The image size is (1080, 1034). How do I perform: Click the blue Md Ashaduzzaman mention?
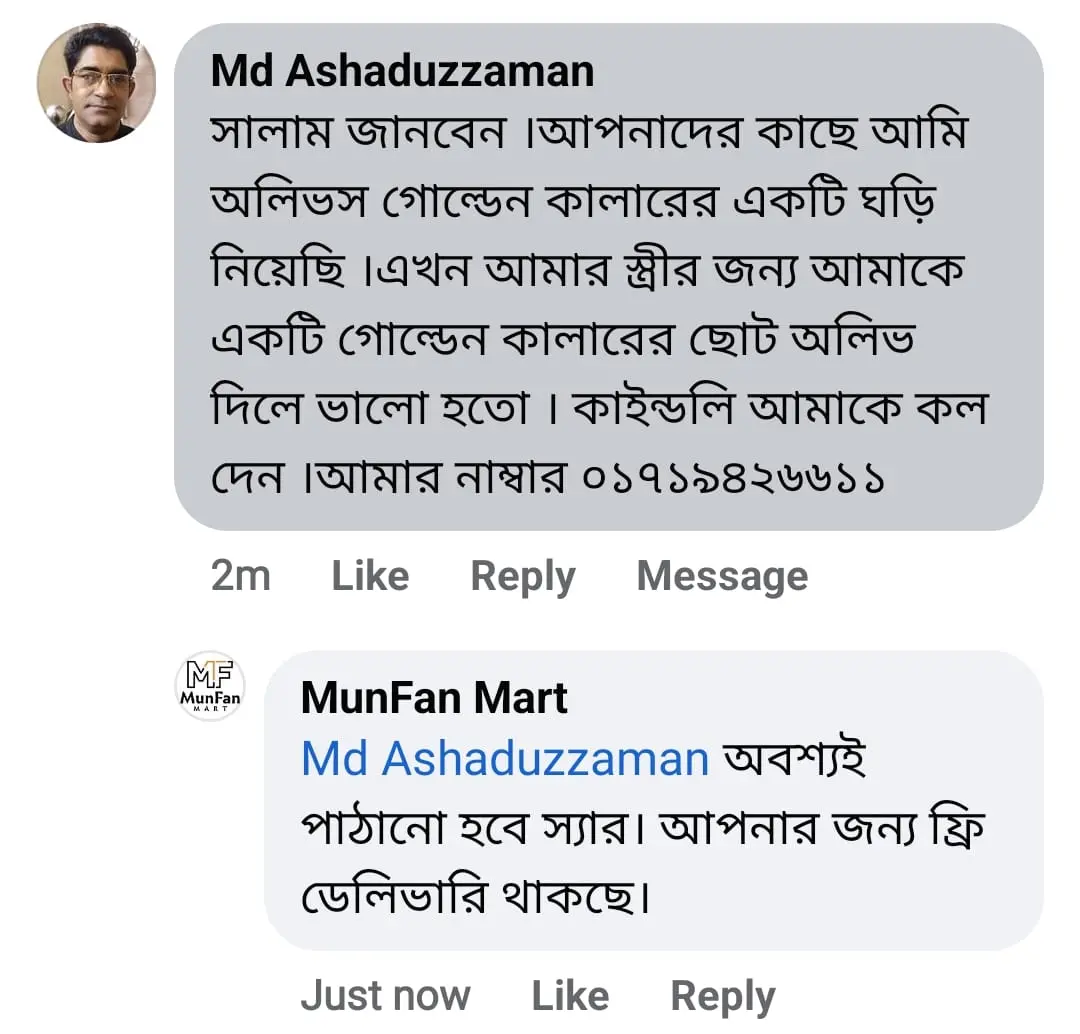pos(505,759)
